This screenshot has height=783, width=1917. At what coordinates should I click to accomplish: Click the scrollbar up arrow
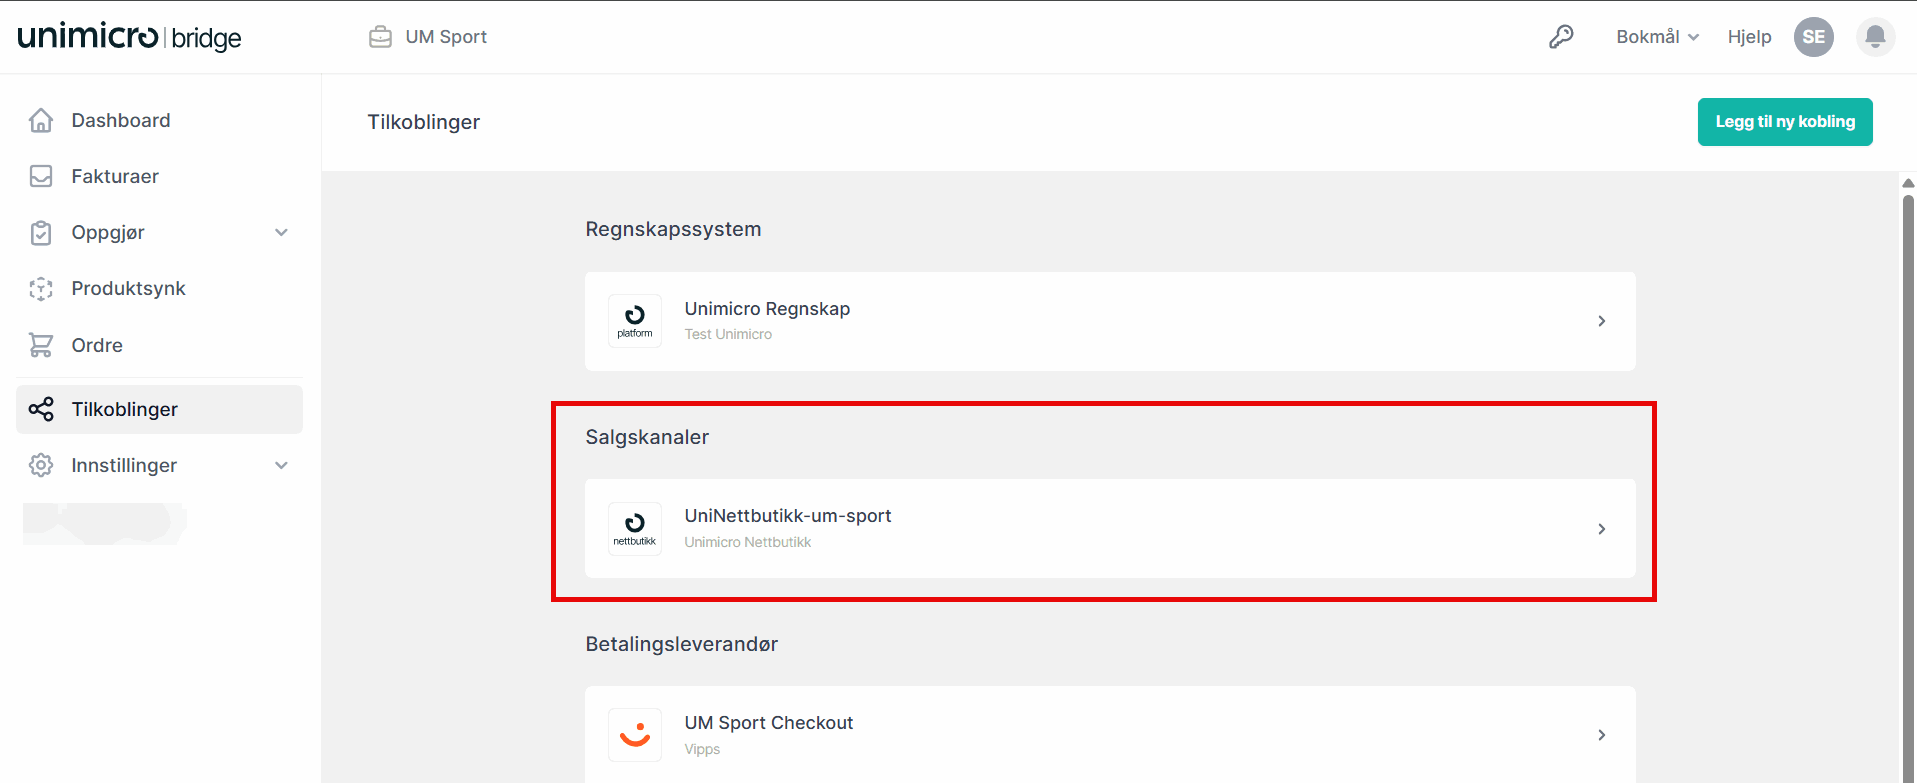(x=1908, y=182)
